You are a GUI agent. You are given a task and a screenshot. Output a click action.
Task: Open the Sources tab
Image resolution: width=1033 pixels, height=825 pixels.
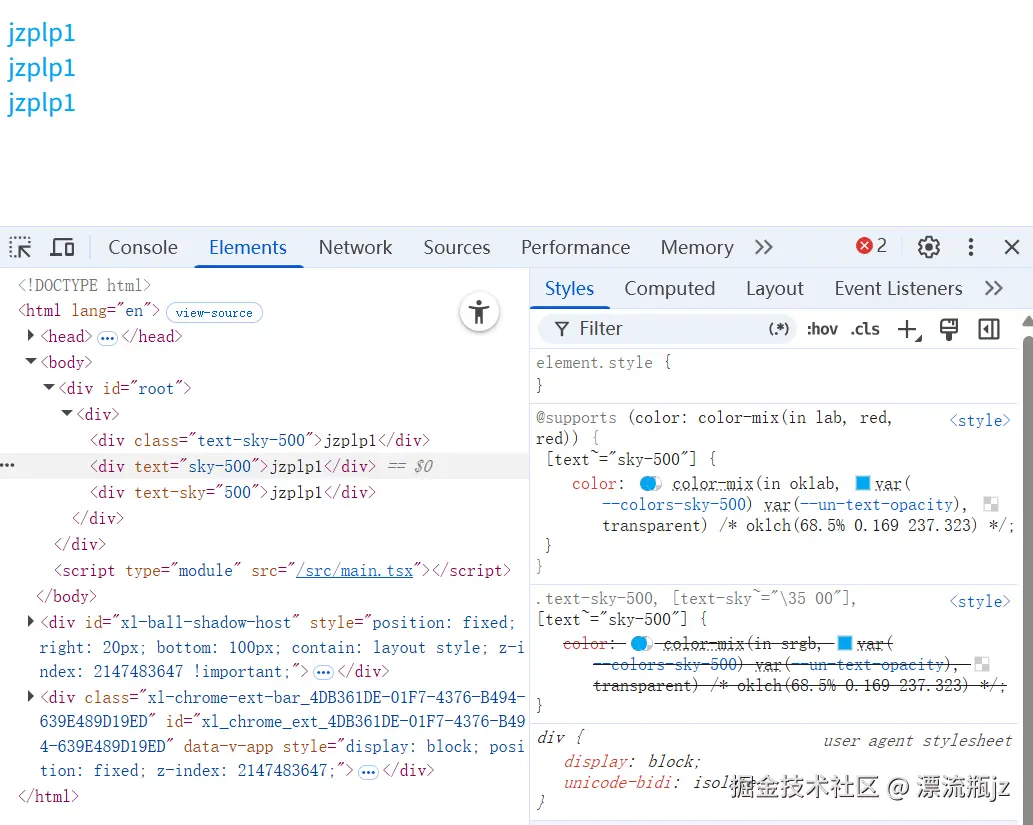457,247
